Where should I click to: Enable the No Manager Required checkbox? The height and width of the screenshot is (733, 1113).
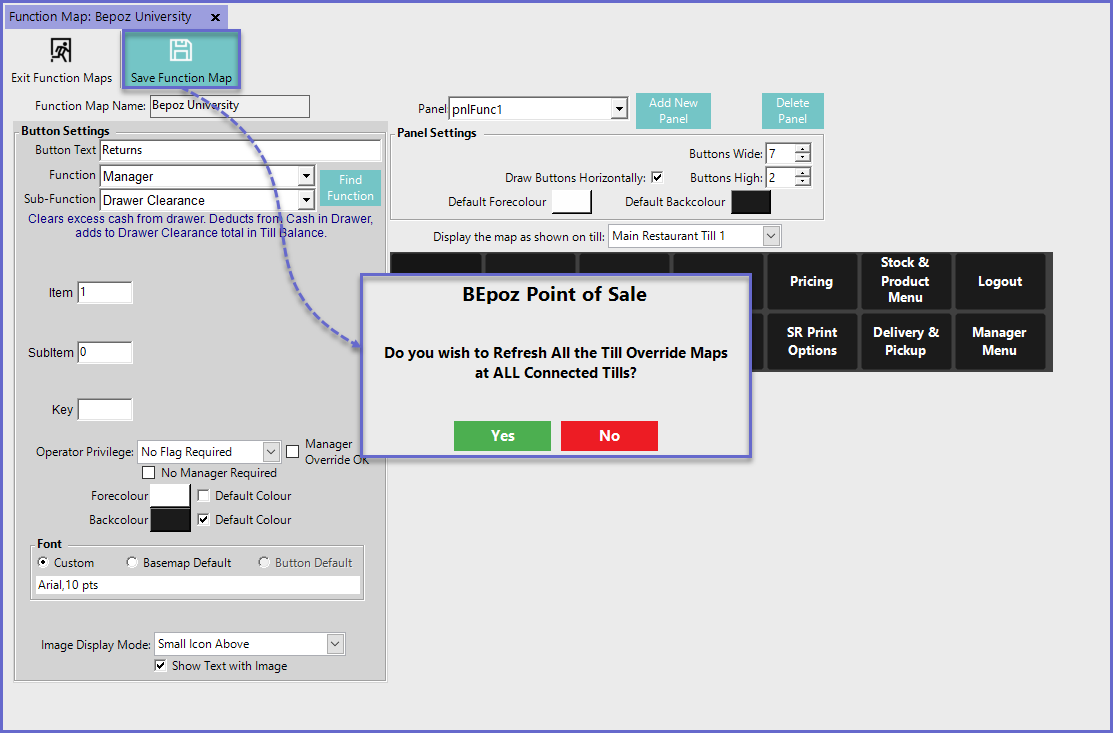tap(149, 473)
